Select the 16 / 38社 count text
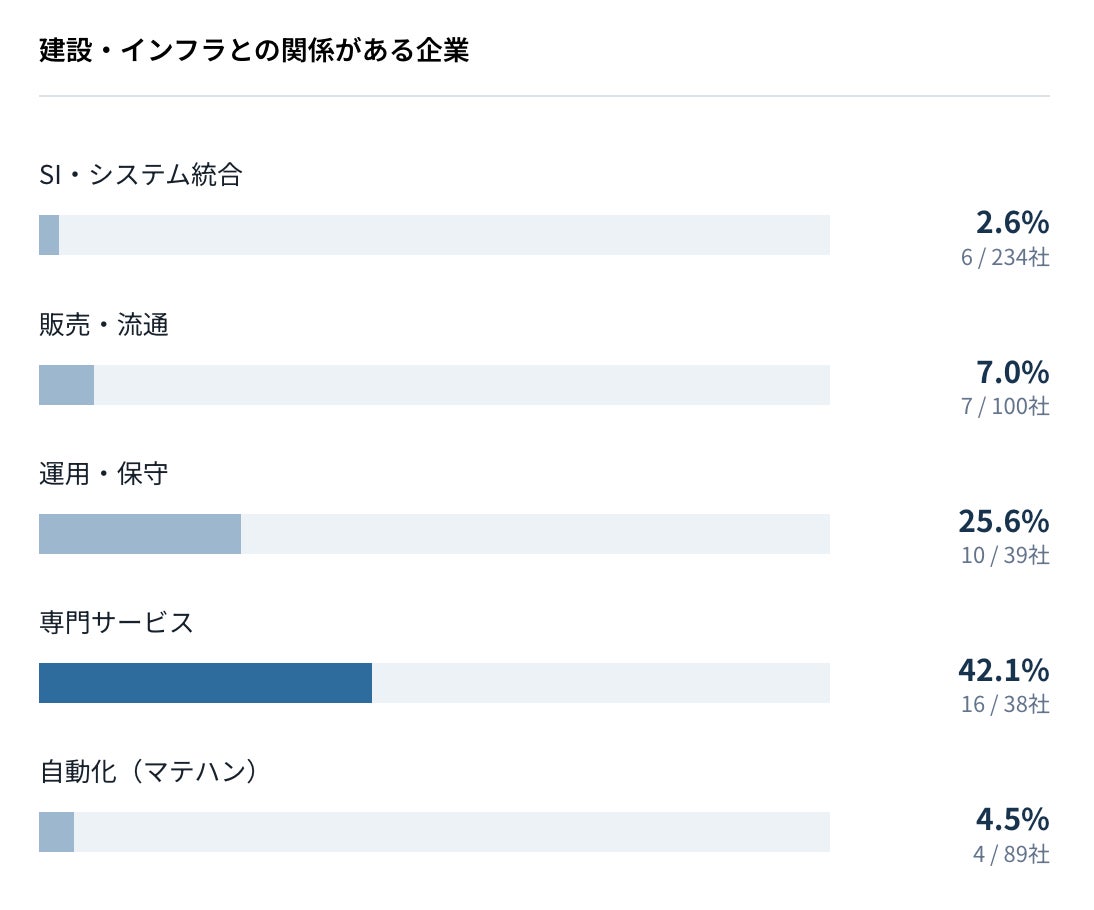This screenshot has width=1094, height=910. 1005,704
